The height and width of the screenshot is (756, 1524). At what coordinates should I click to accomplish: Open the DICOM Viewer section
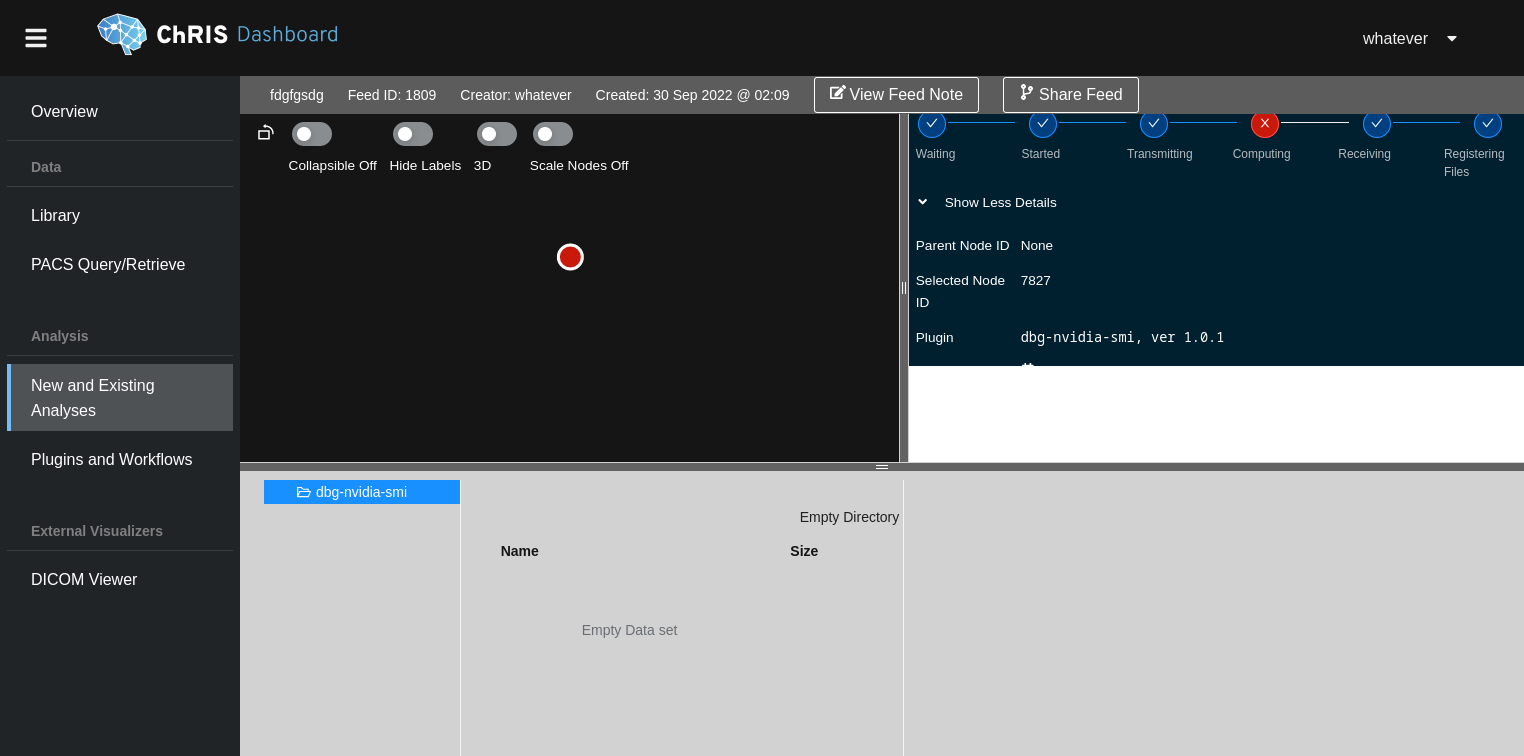coord(84,580)
